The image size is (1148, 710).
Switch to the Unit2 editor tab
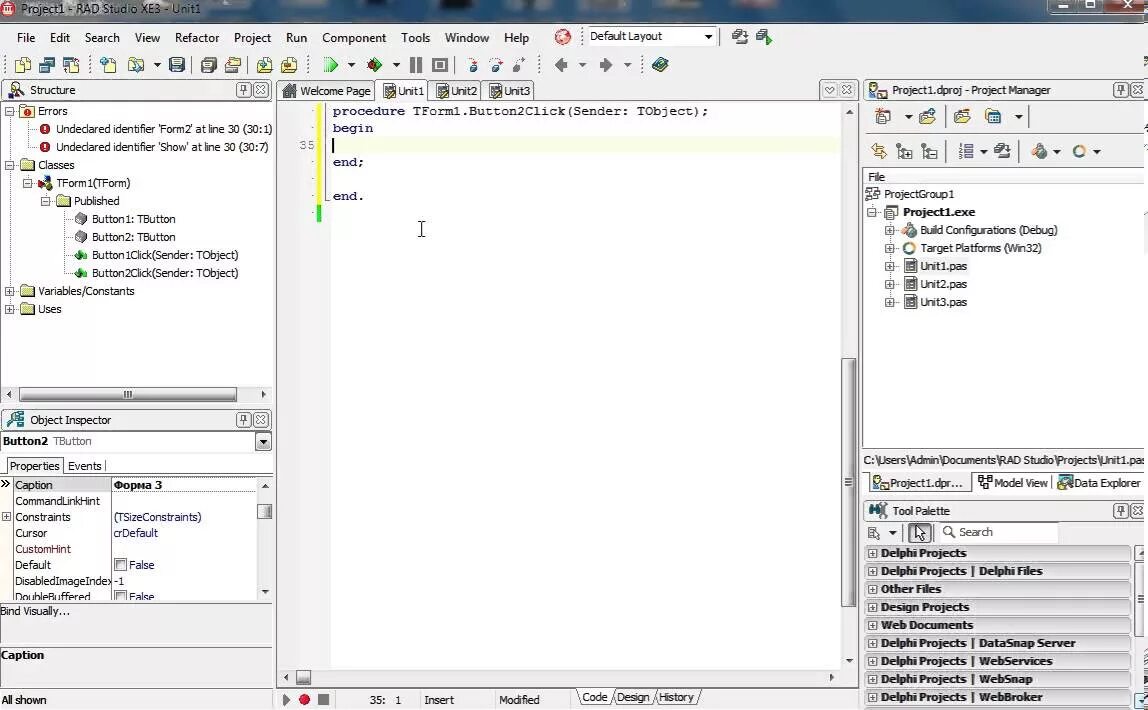[x=456, y=91]
